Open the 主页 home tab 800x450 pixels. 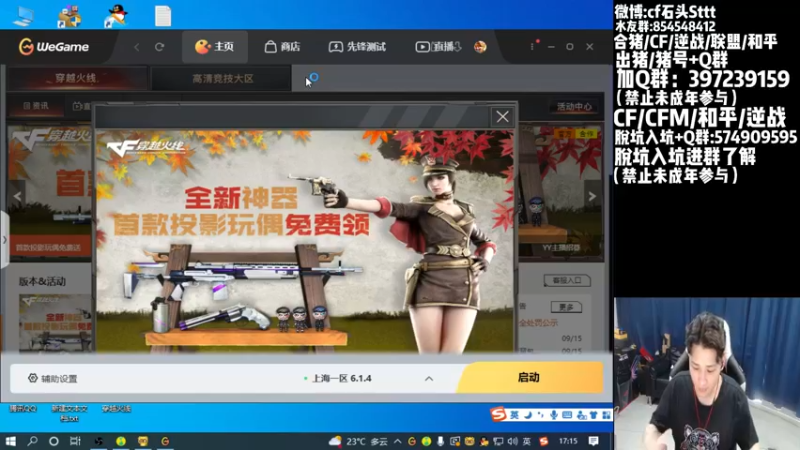pos(214,47)
